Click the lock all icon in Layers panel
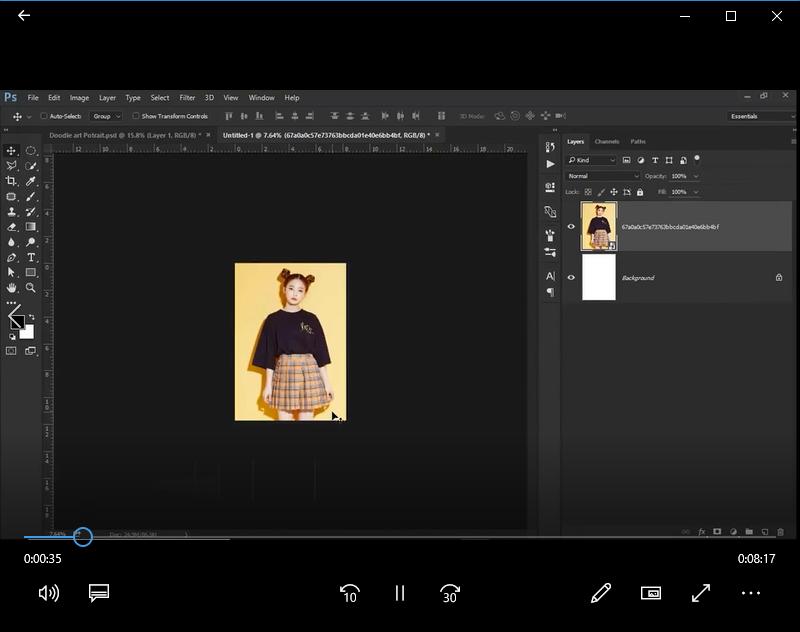The height and width of the screenshot is (632, 800). 640,192
